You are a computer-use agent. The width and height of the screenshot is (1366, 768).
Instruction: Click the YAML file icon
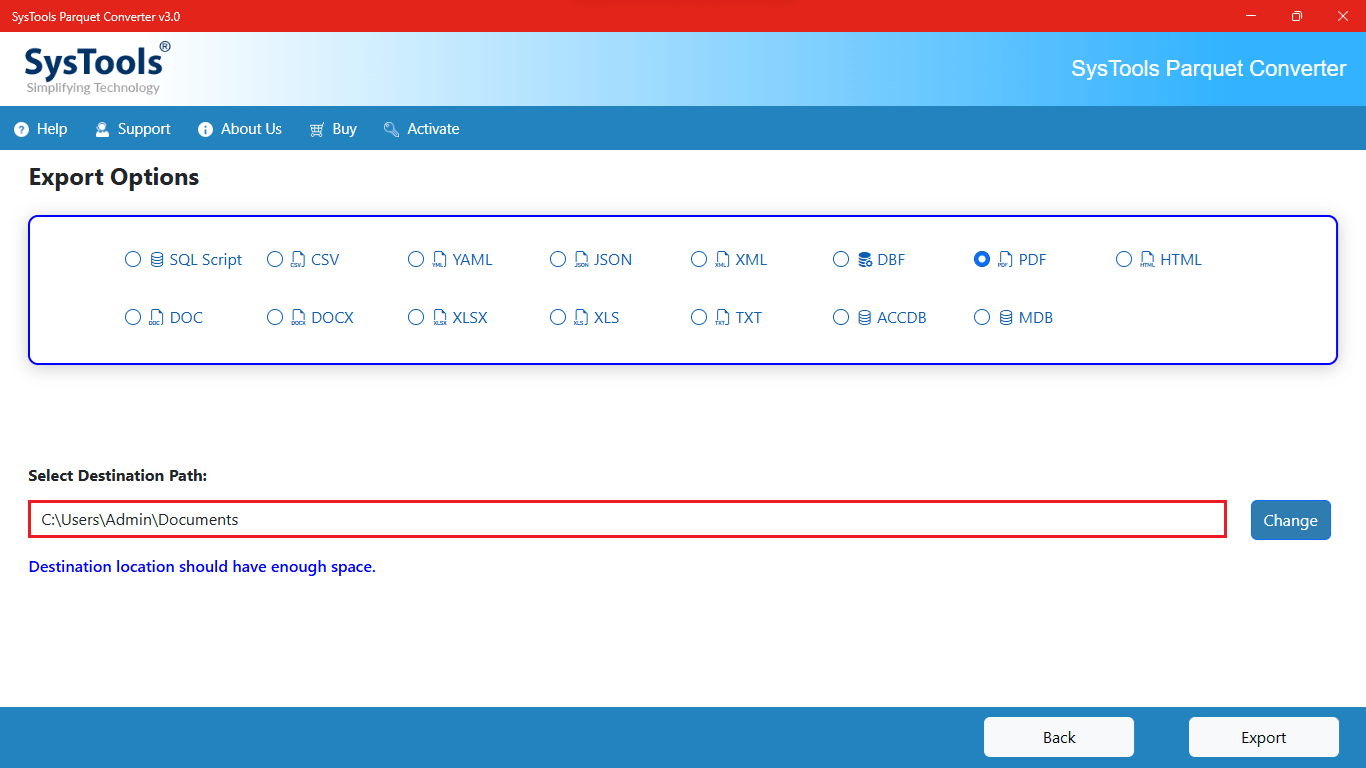point(439,260)
